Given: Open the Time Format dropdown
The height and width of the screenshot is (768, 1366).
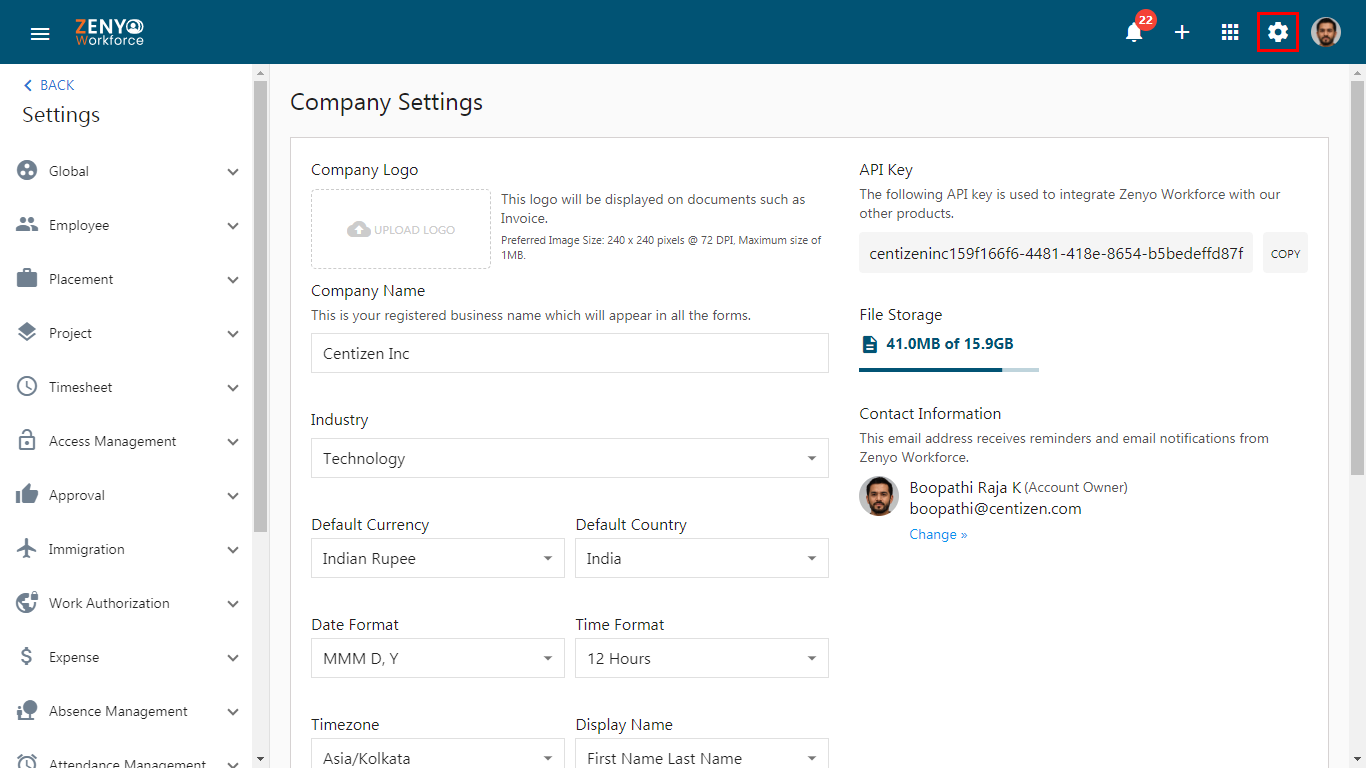Looking at the screenshot, I should (702, 658).
